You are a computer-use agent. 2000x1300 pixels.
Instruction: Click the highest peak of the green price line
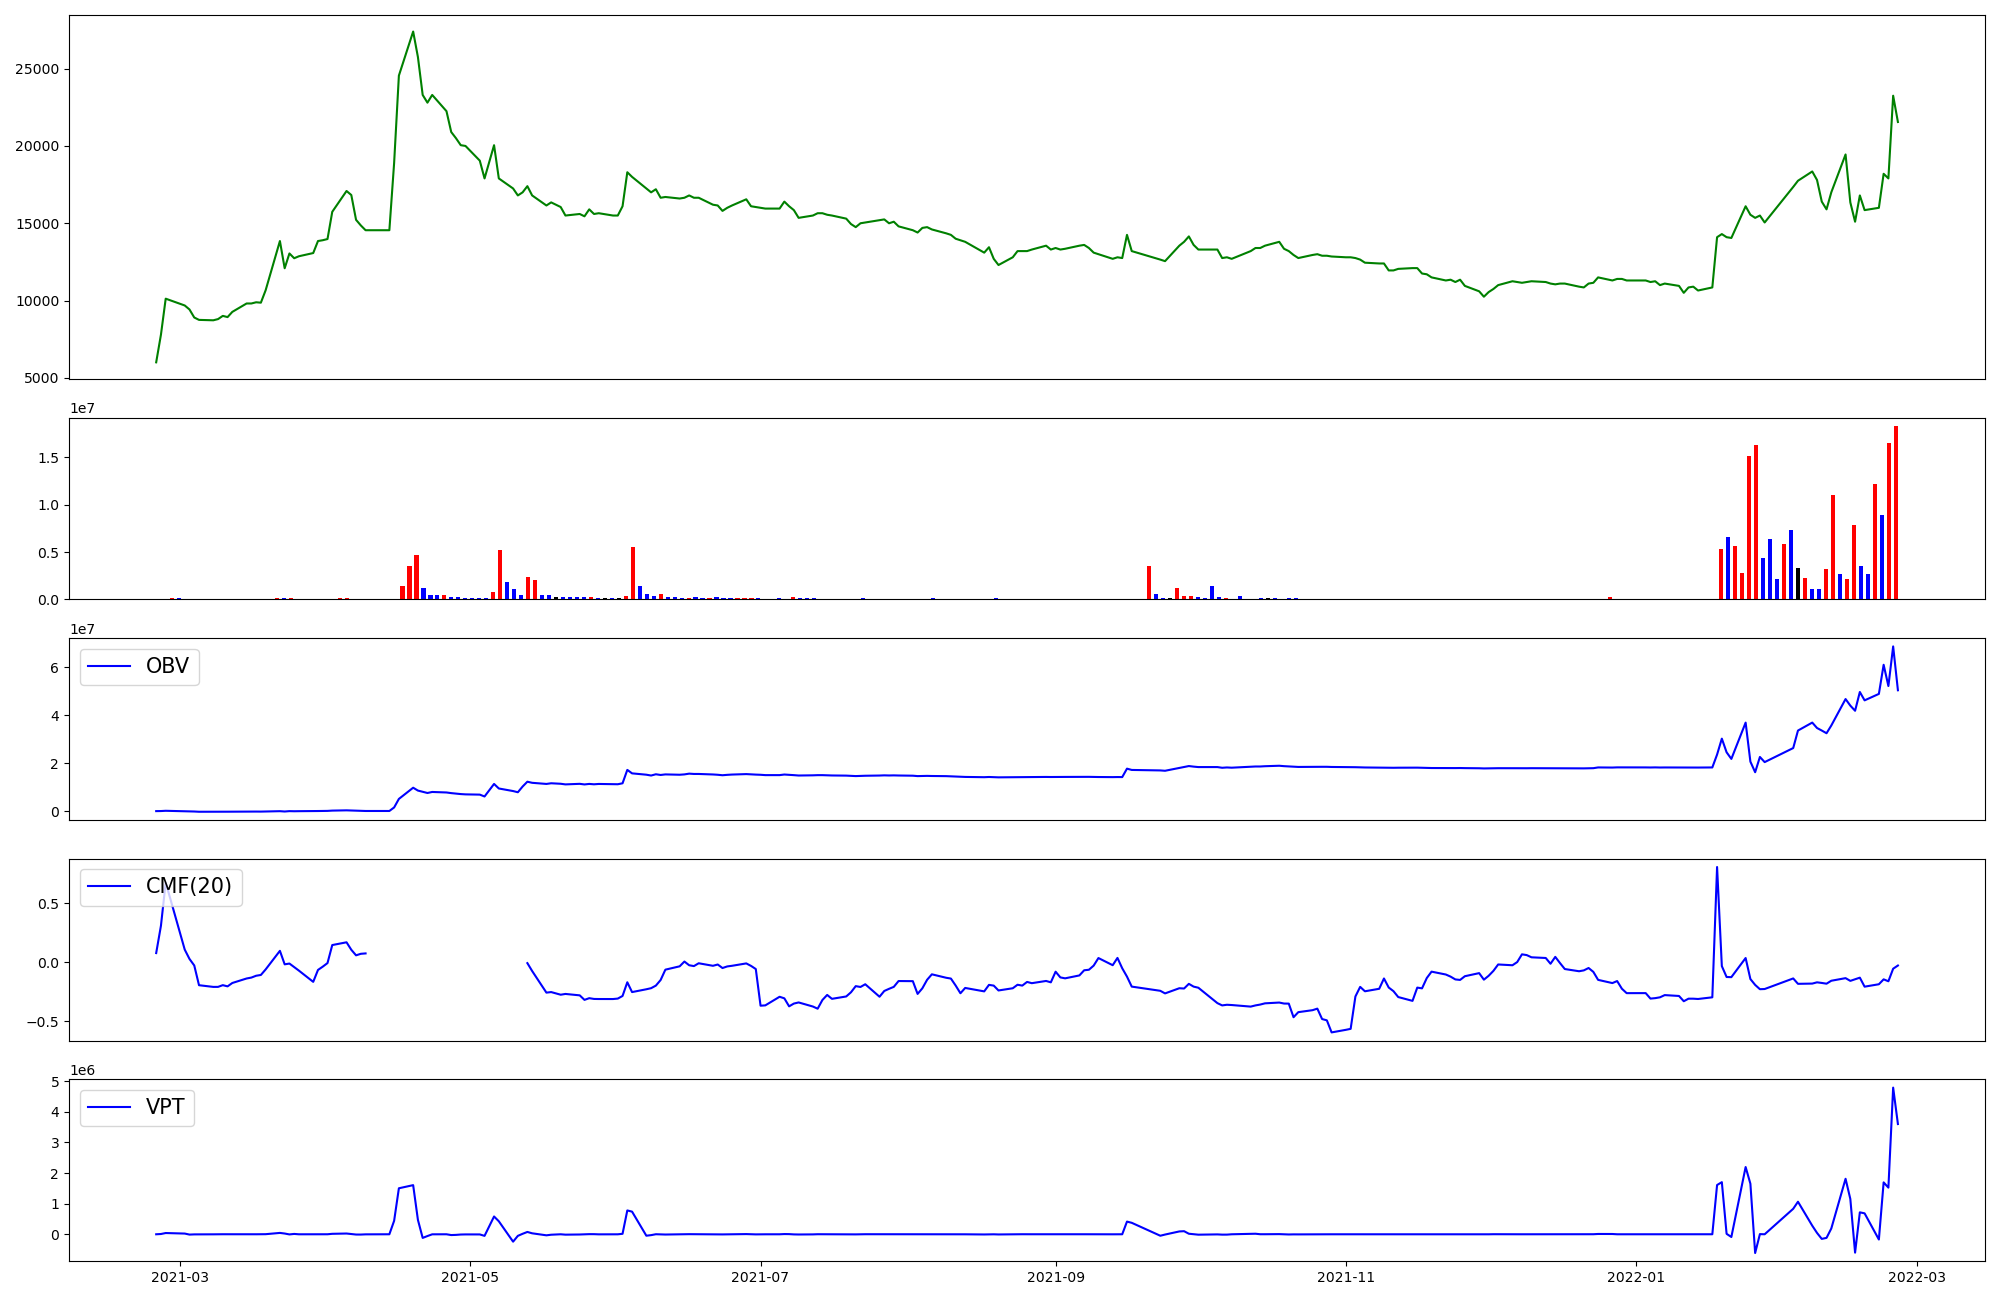click(x=413, y=32)
